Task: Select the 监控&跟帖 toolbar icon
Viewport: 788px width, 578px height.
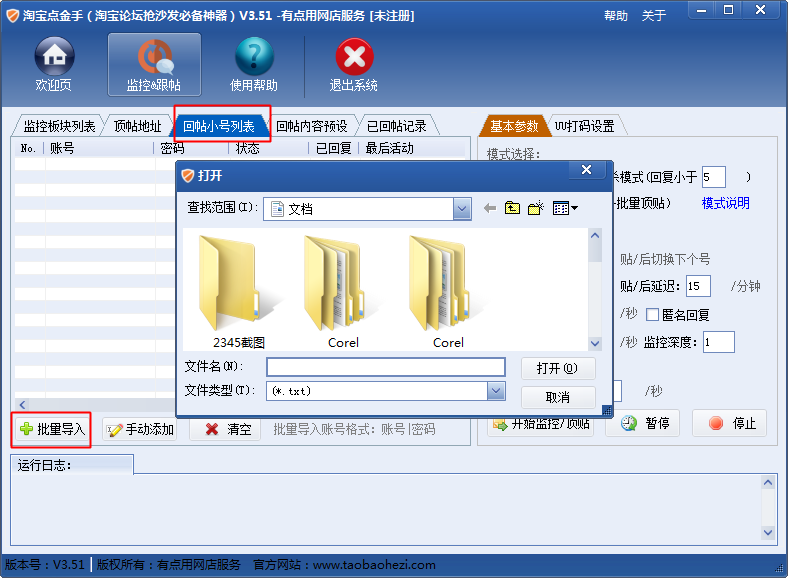Action: [154, 64]
